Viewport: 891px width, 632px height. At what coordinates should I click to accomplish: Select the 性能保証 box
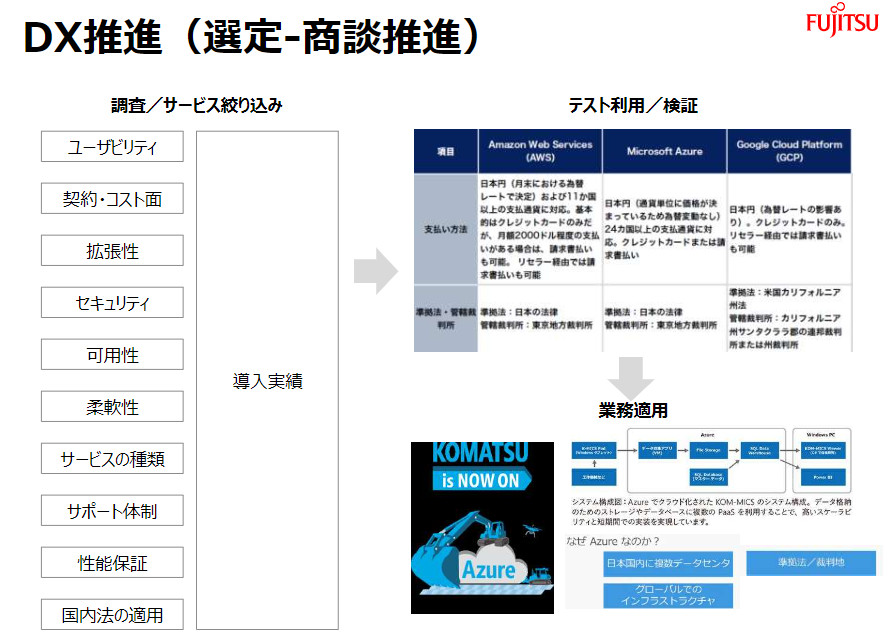[x=113, y=563]
